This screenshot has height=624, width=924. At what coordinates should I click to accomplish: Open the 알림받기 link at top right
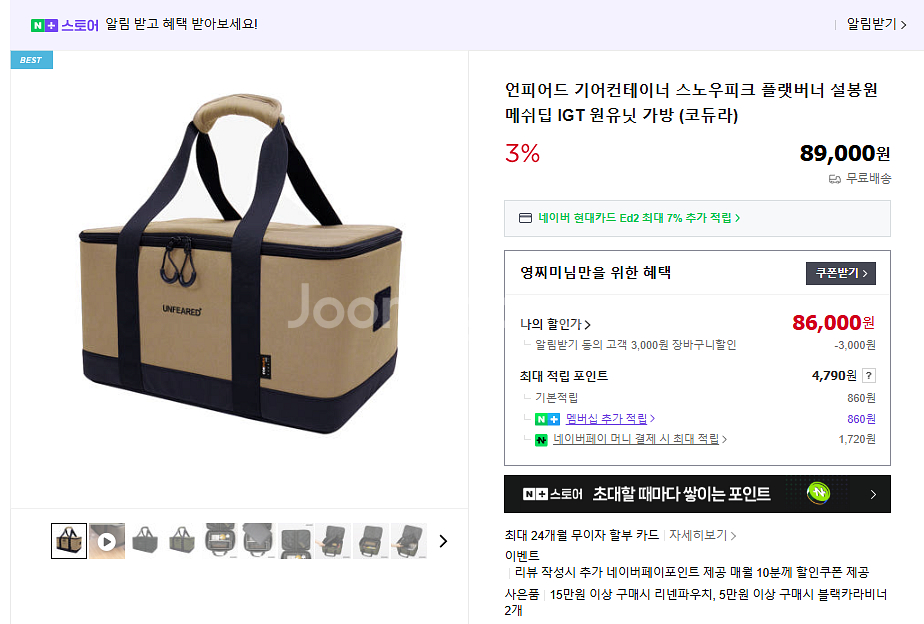tap(876, 24)
